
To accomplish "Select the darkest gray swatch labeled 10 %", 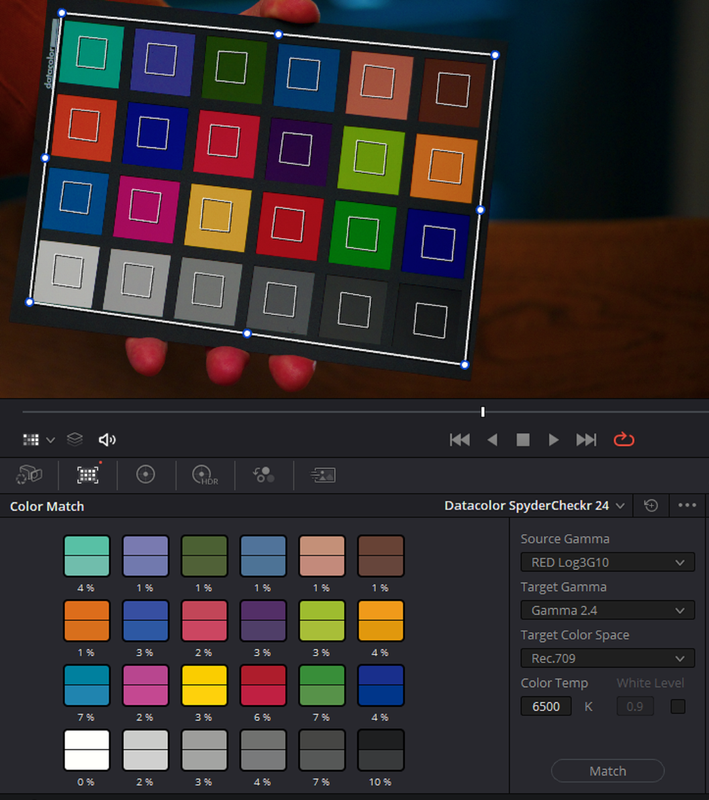I will [381, 749].
